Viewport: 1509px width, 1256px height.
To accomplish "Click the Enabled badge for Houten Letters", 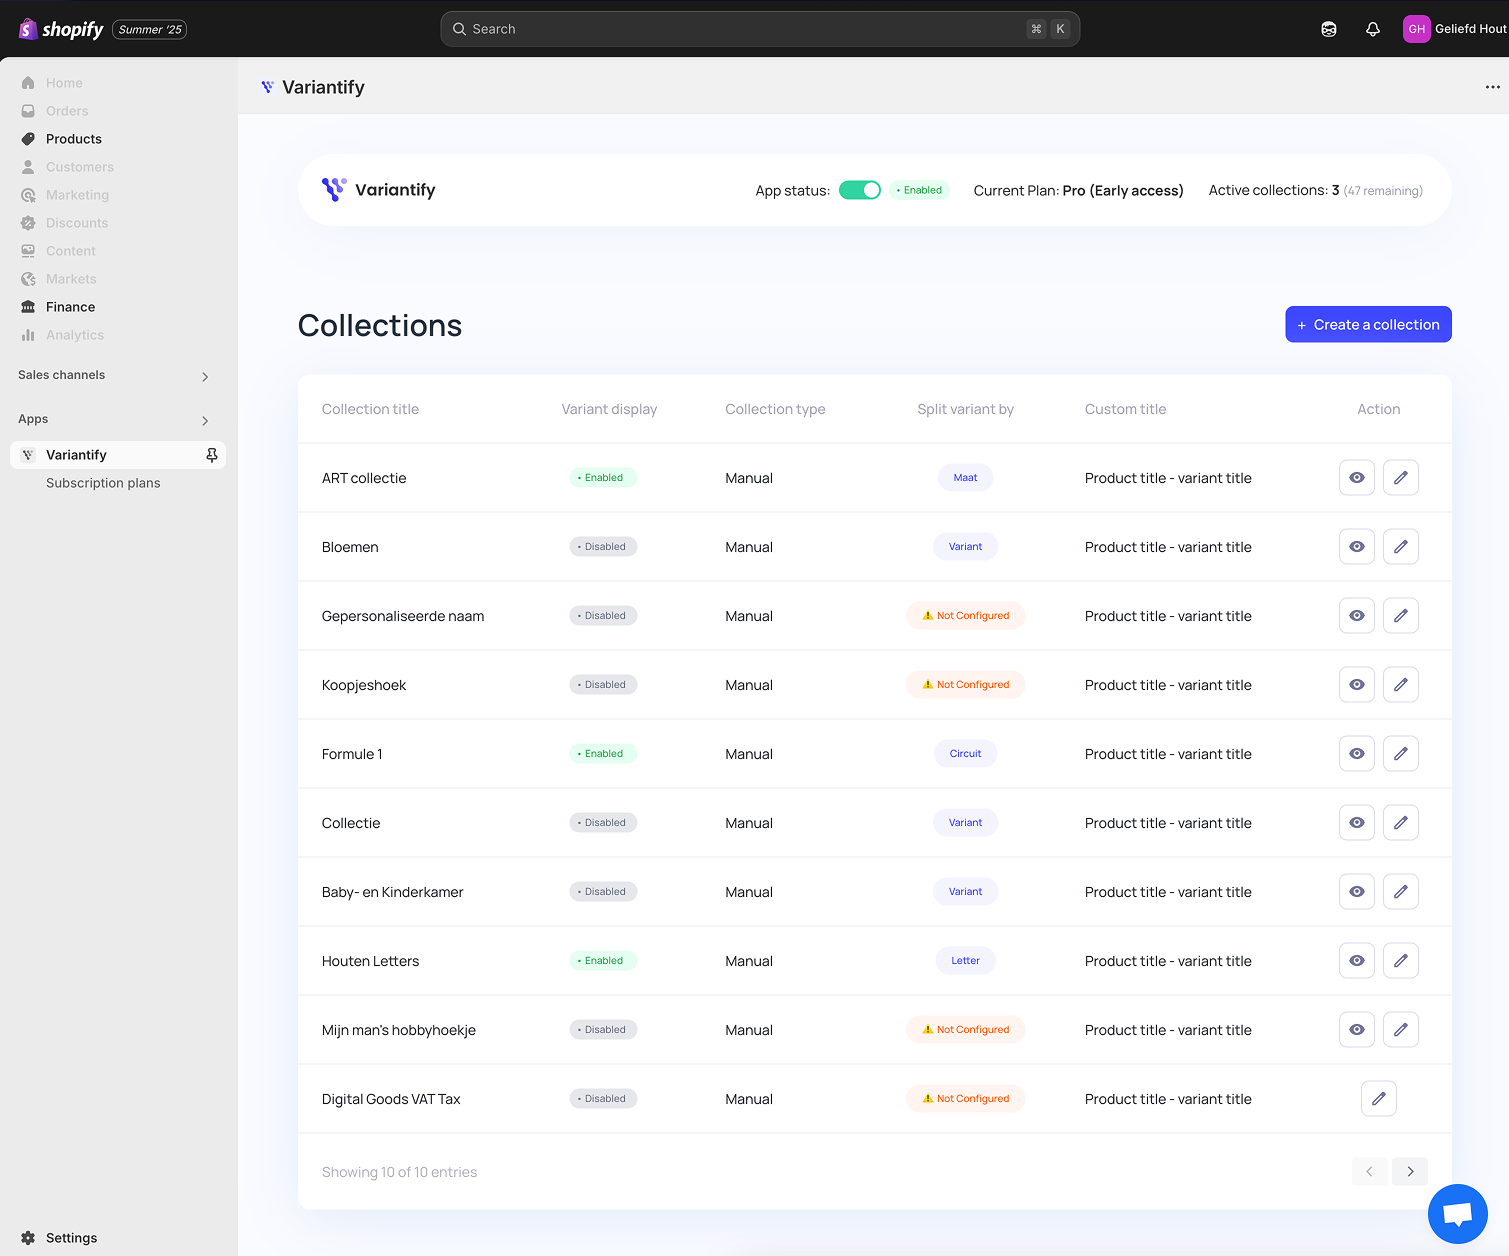I will click(603, 961).
